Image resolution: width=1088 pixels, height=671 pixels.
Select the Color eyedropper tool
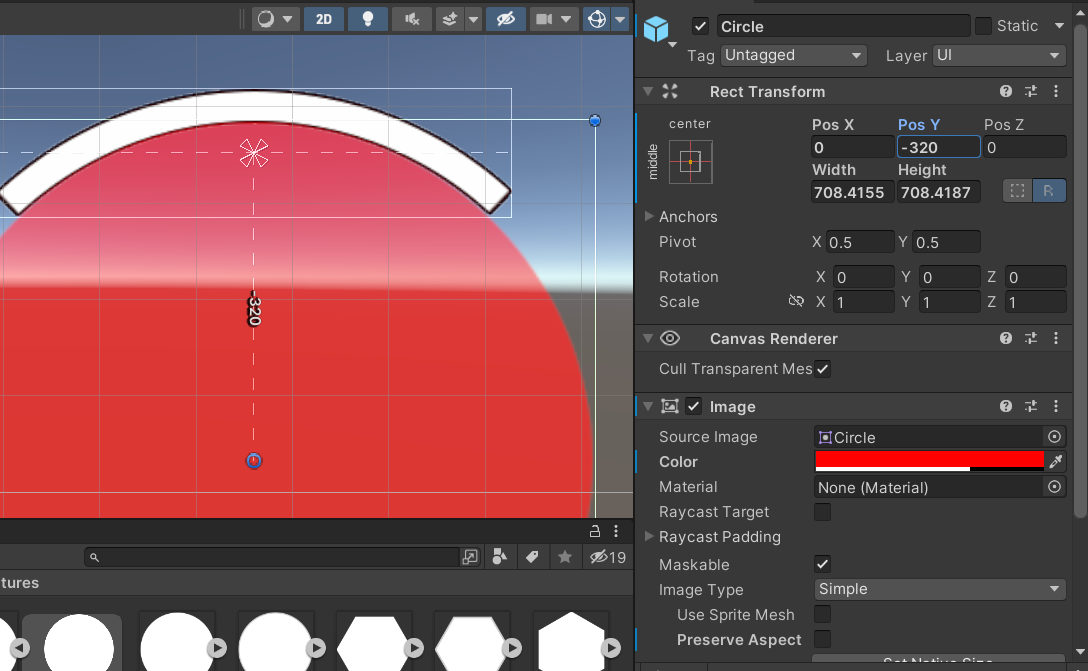(x=1056, y=461)
